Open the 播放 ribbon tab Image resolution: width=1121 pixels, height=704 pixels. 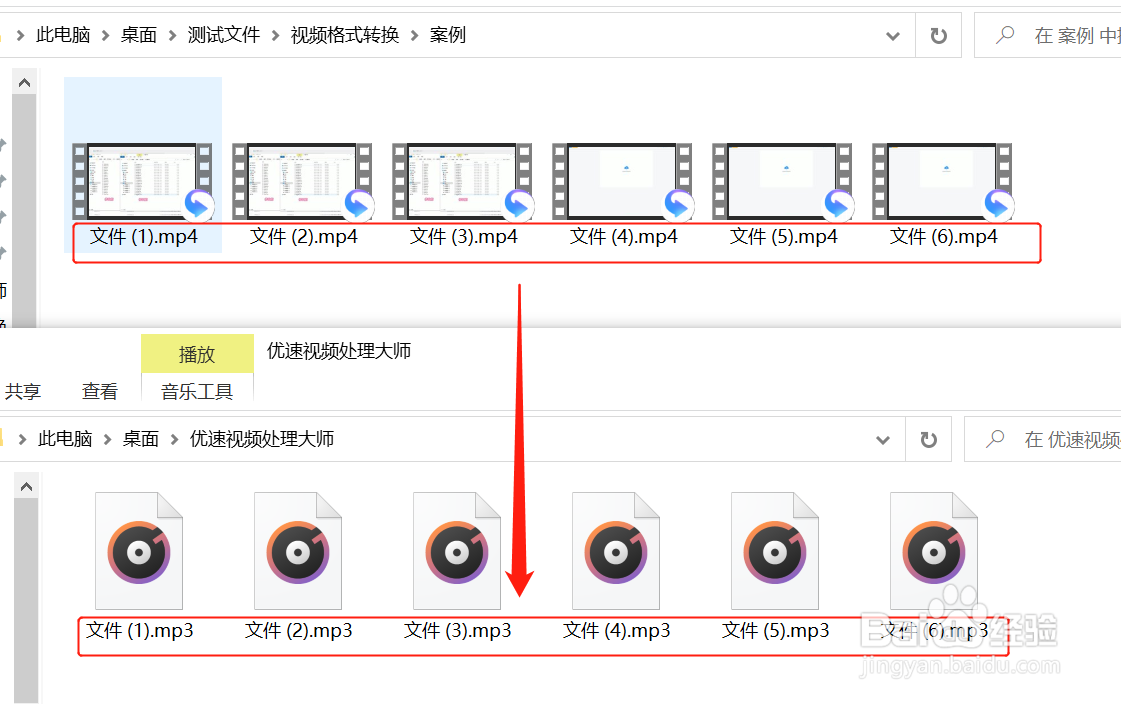[x=197, y=354]
